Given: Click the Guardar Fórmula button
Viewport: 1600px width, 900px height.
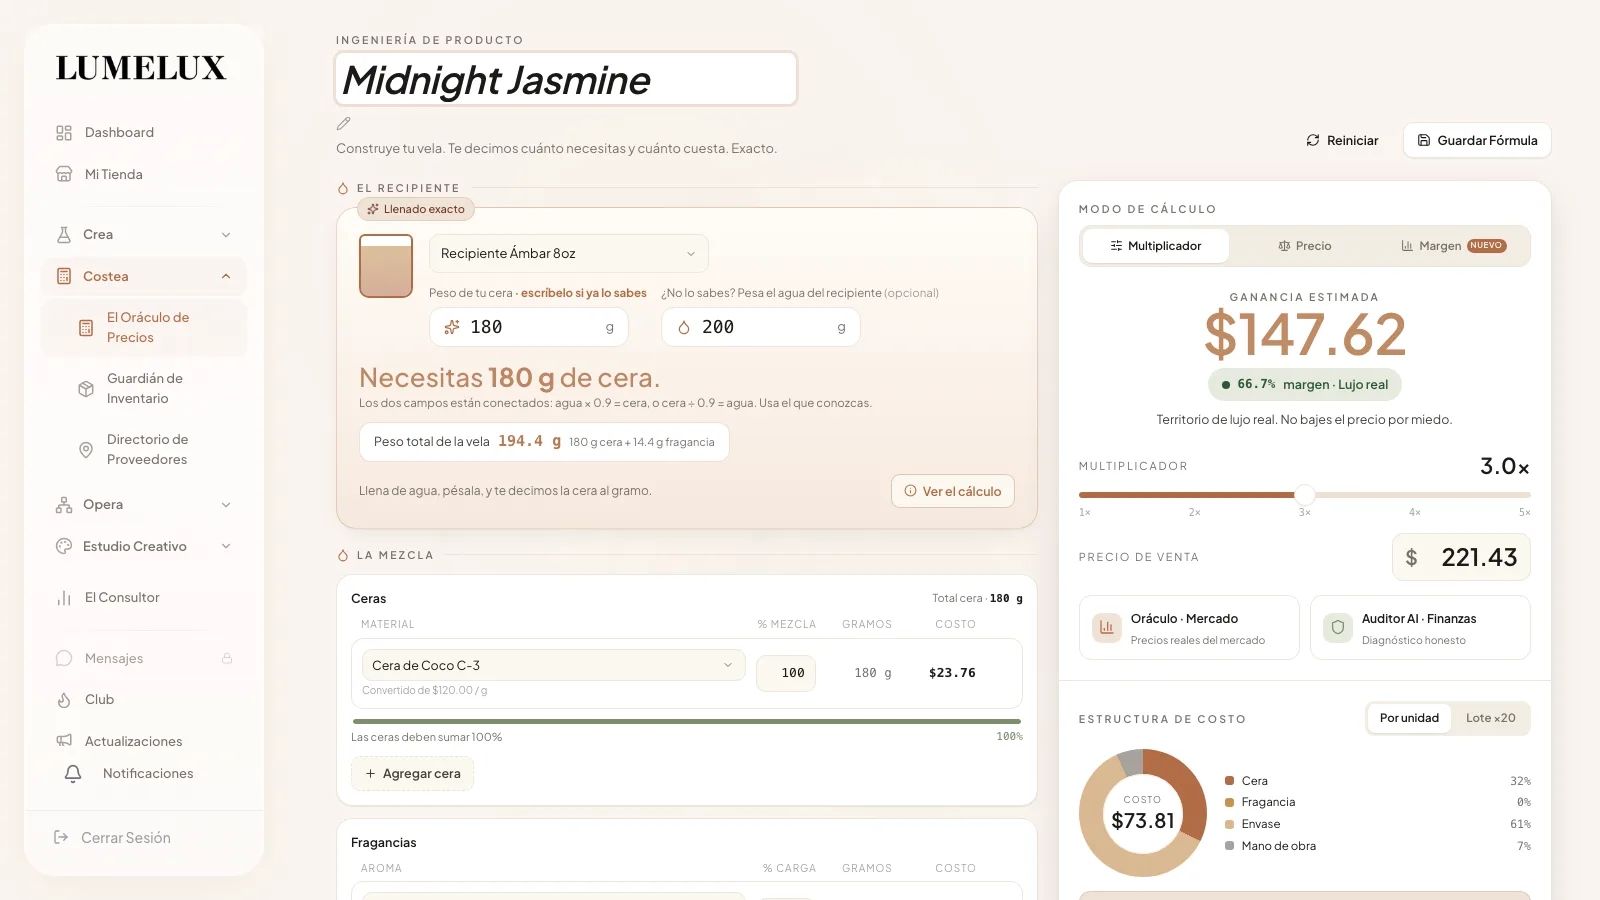Looking at the screenshot, I should 1477,141.
